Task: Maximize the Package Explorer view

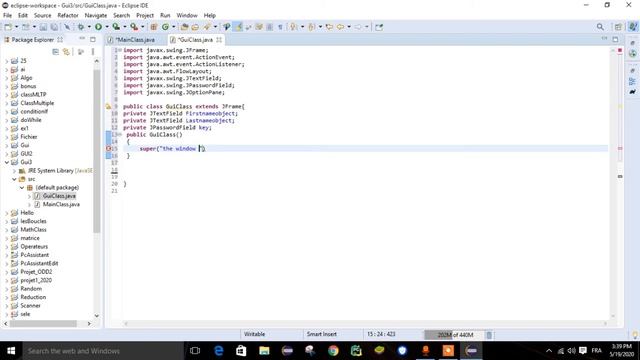Action: (x=93, y=40)
